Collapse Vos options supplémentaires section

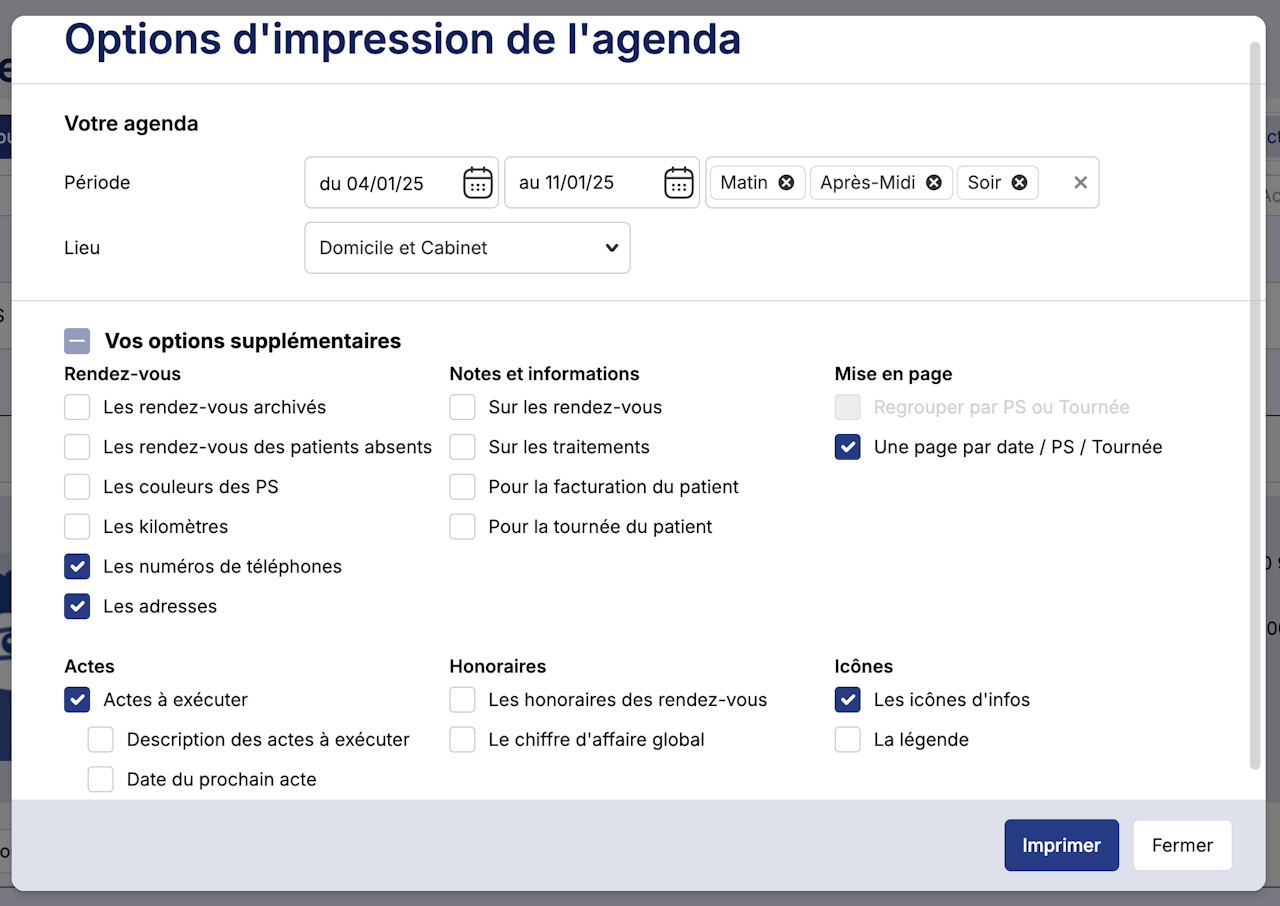77,341
